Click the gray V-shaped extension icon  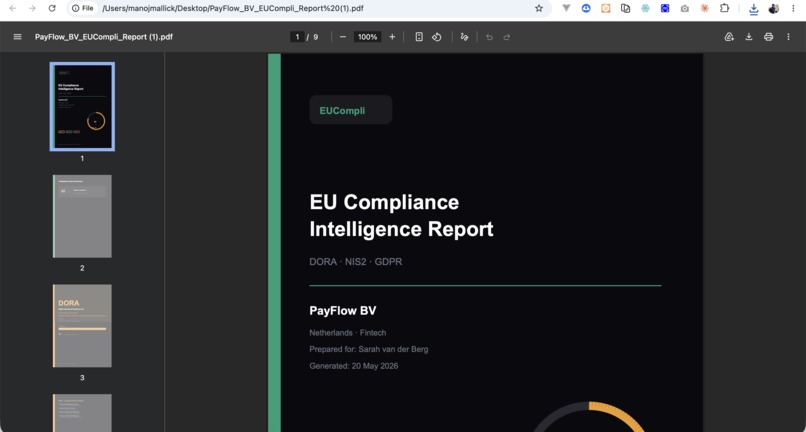tap(566, 8)
